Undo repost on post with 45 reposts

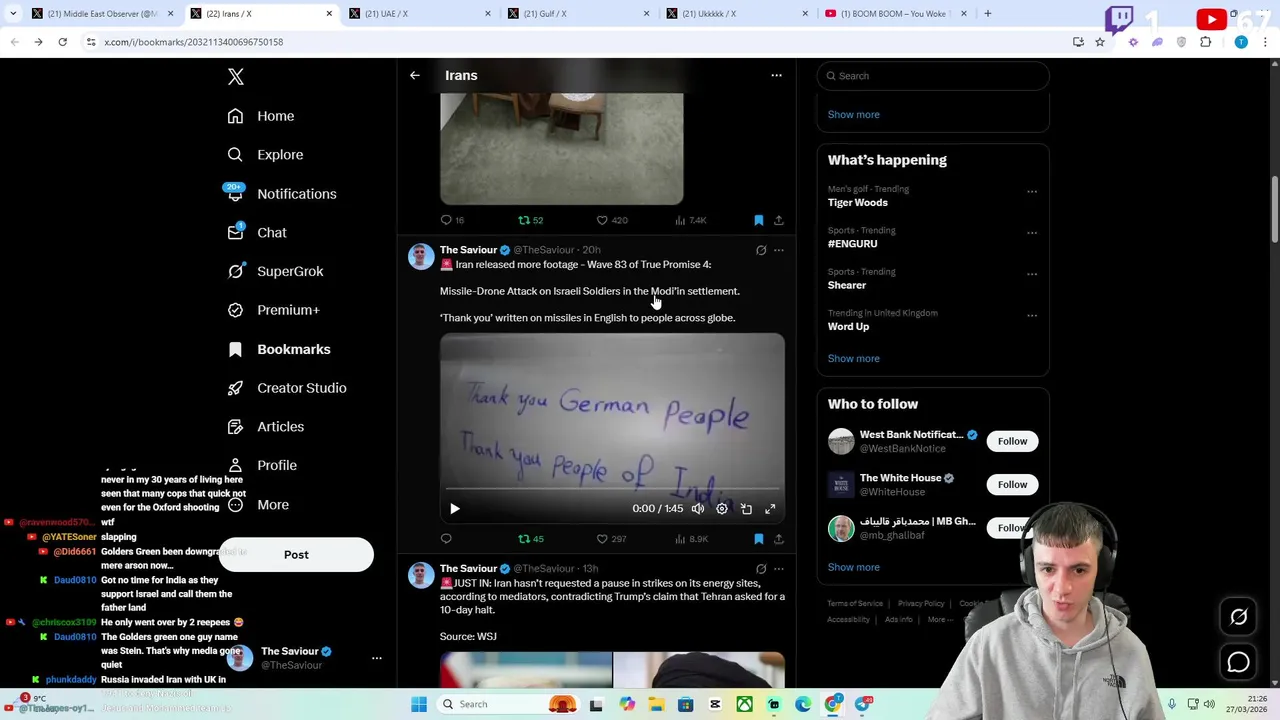coord(530,539)
